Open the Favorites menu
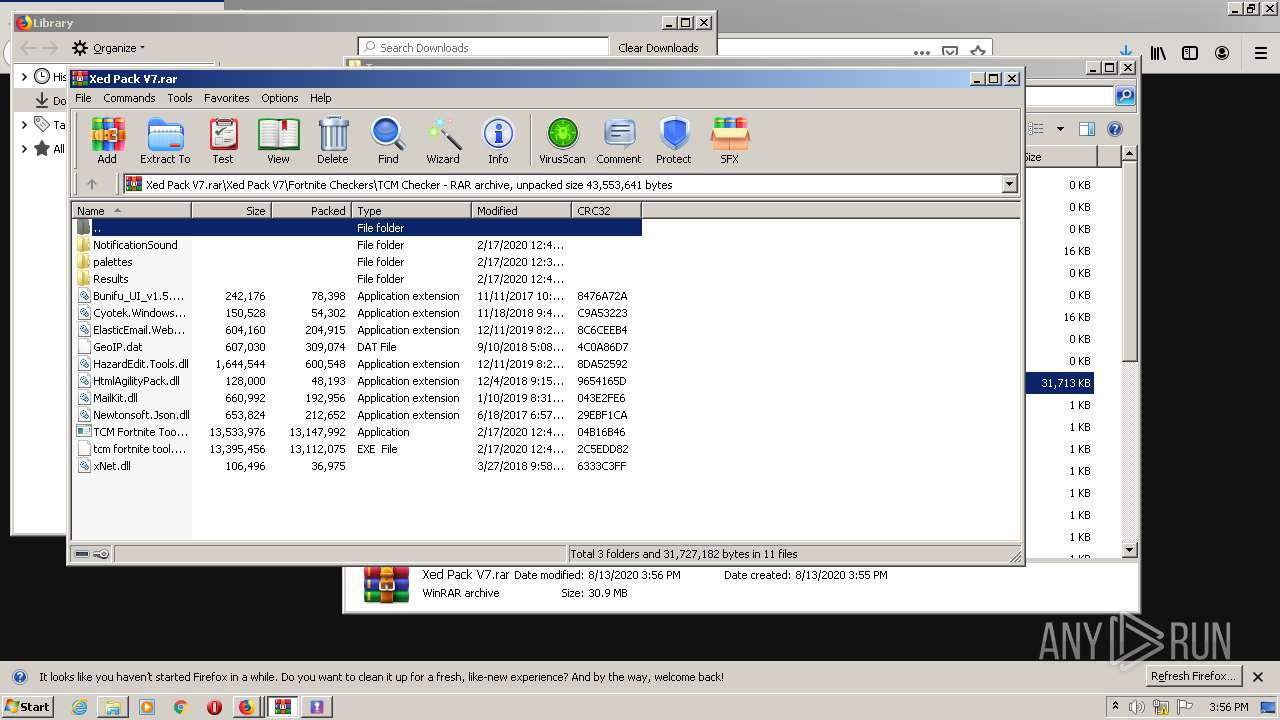 [227, 98]
